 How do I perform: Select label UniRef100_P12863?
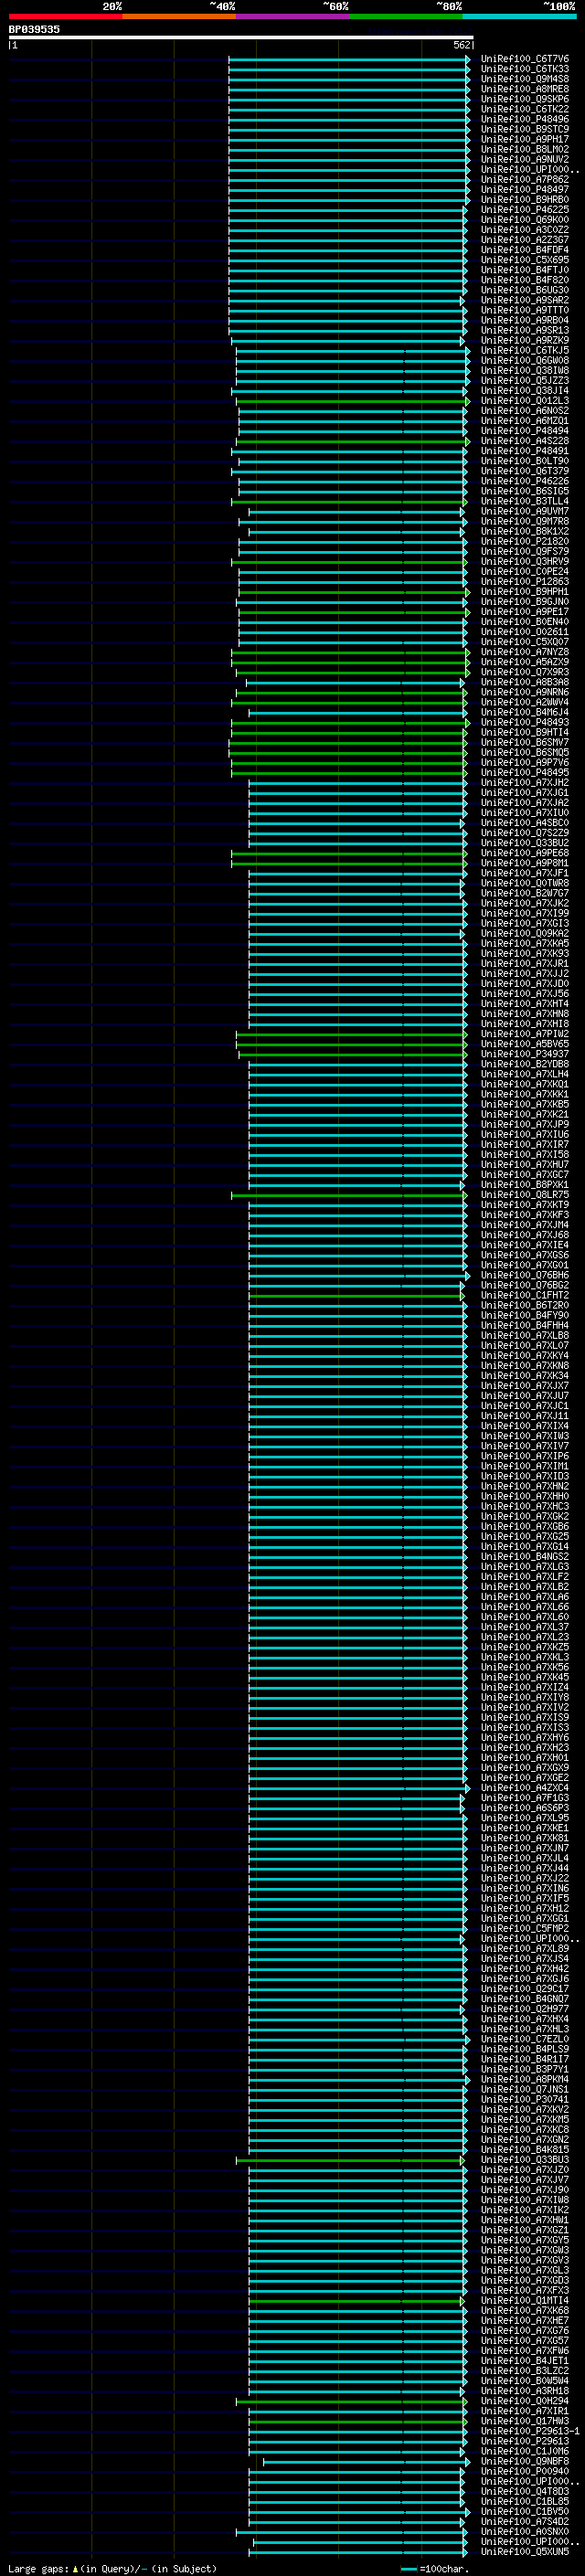pos(525,582)
